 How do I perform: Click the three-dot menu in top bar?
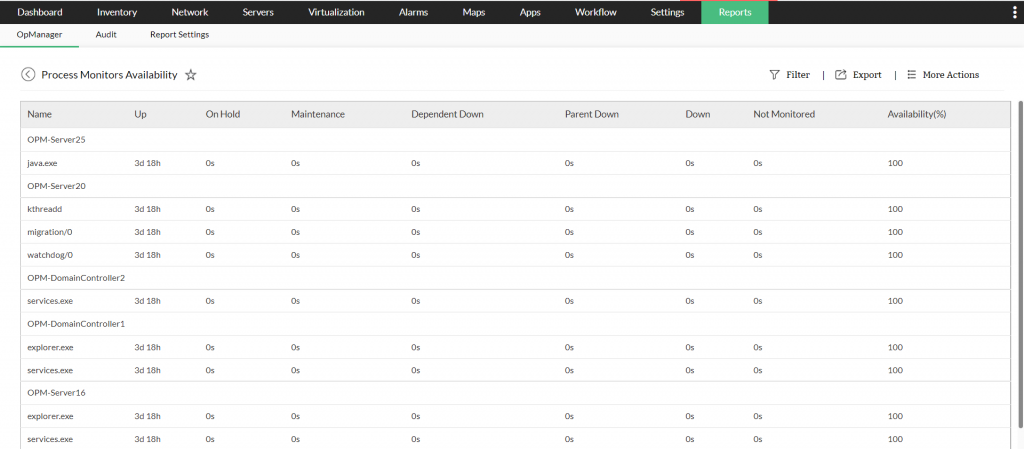[x=1014, y=13]
